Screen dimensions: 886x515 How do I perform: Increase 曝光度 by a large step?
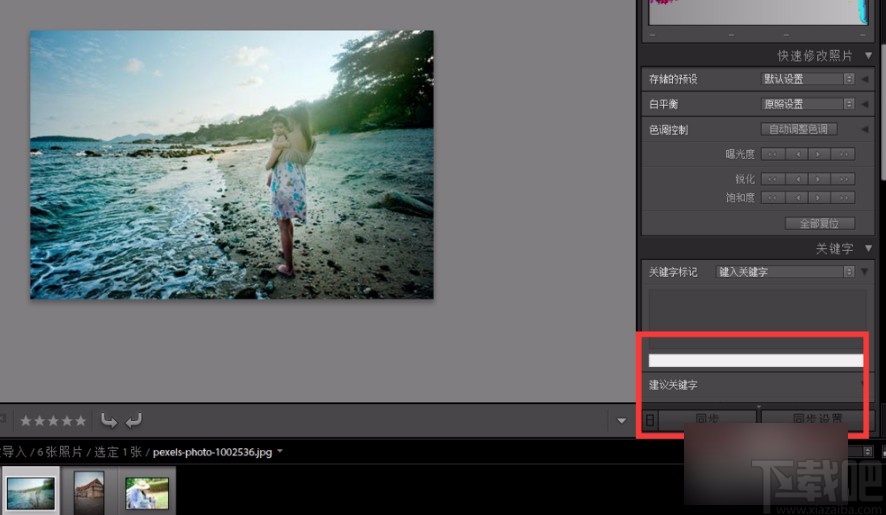click(x=843, y=154)
